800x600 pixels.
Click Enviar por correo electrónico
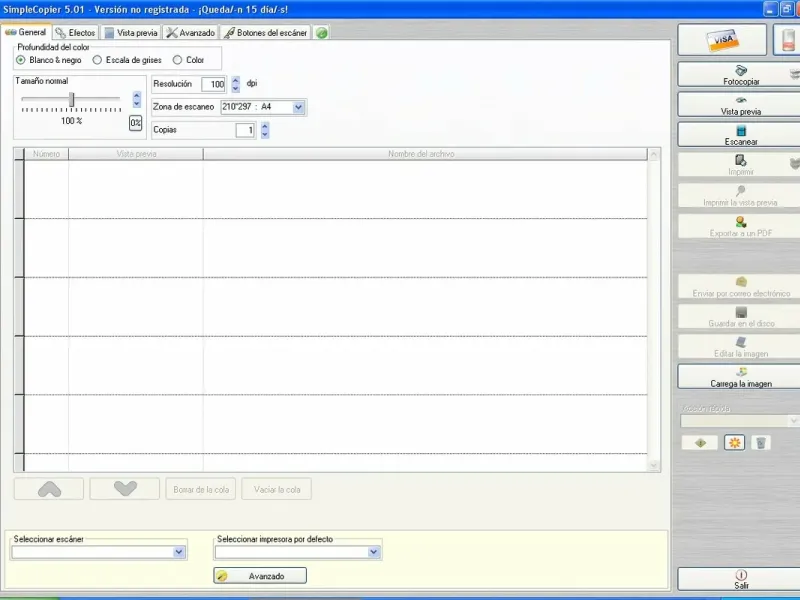(741, 287)
